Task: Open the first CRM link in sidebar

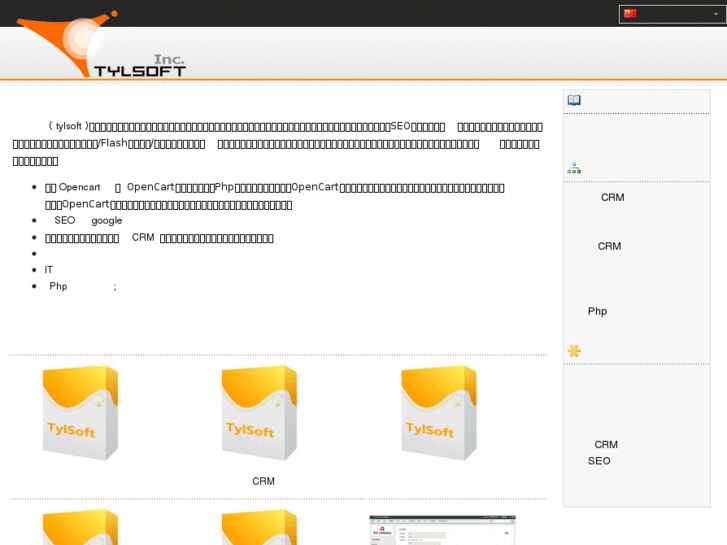Action: click(x=612, y=198)
